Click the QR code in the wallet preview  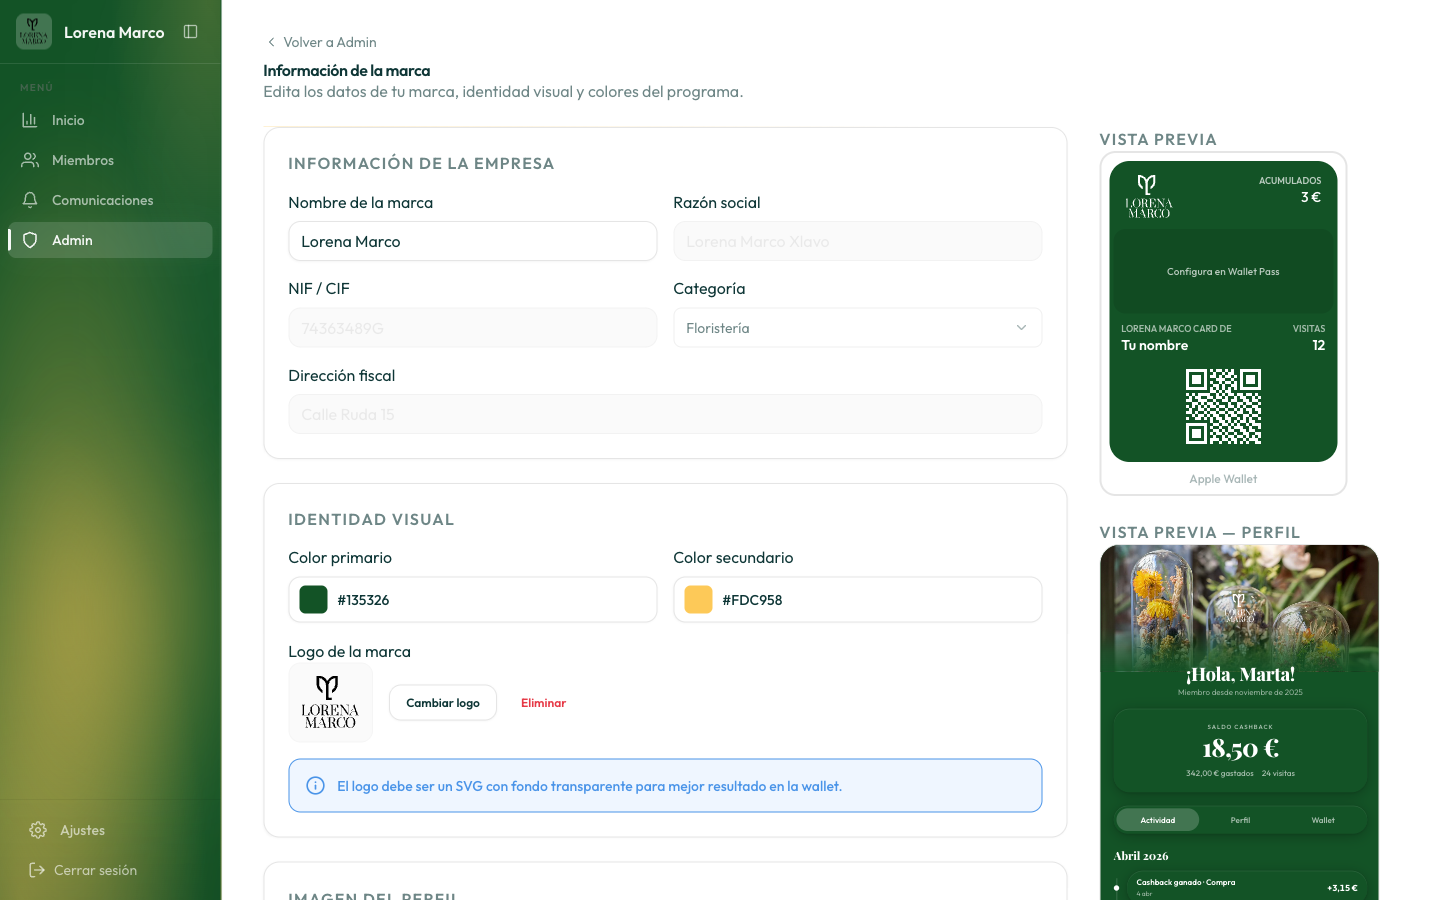point(1223,406)
